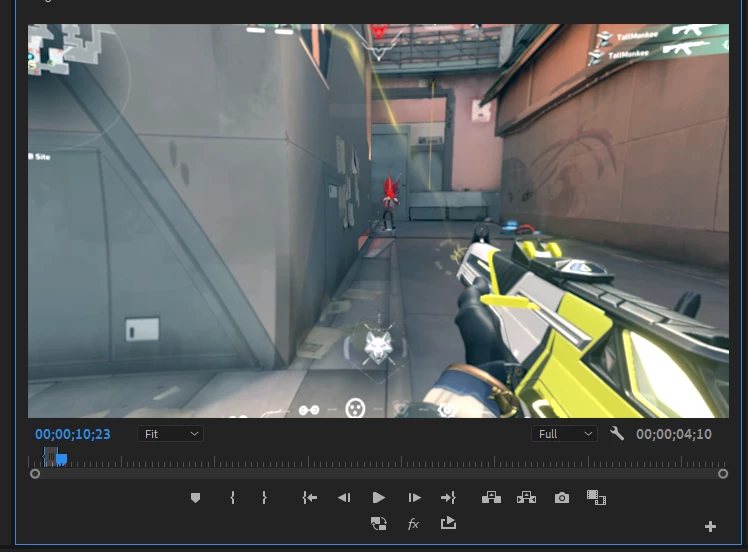
Task: Click the zoom scroll bar under the ruler
Action: pyautogui.click(x=379, y=474)
